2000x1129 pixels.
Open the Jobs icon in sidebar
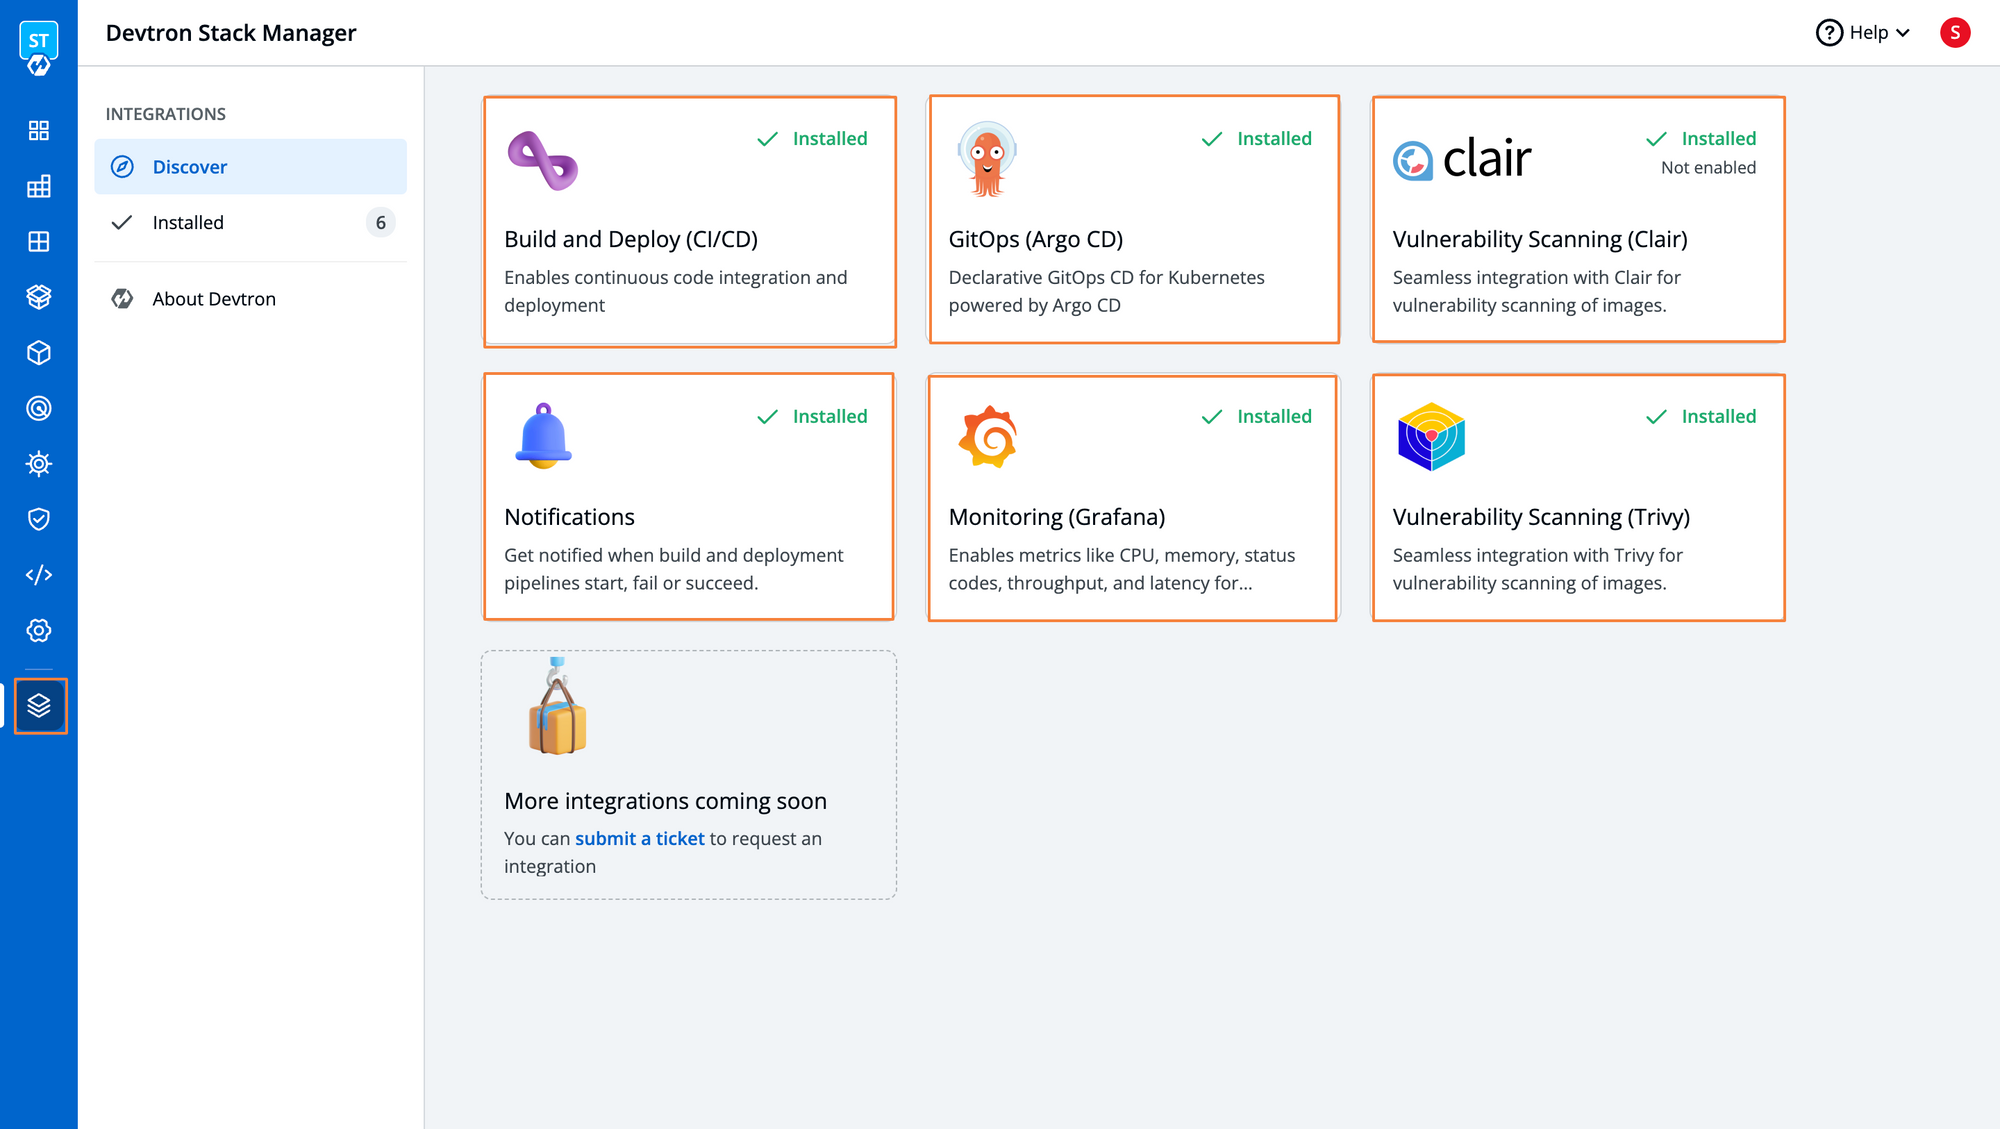[39, 187]
